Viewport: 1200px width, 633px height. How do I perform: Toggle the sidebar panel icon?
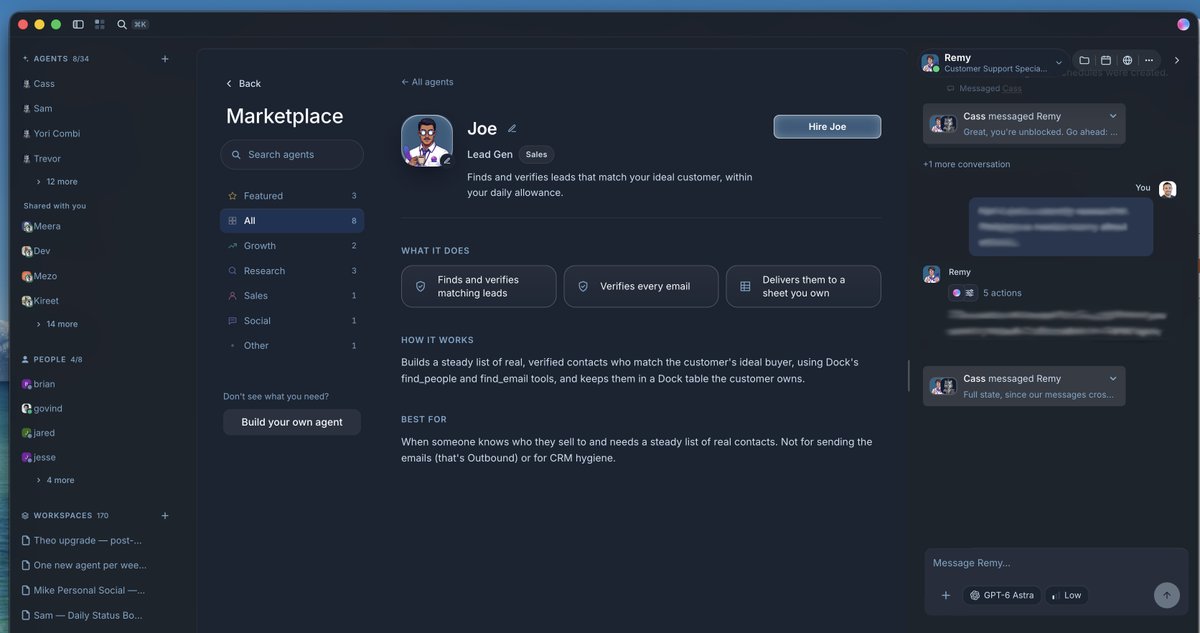tap(78, 24)
